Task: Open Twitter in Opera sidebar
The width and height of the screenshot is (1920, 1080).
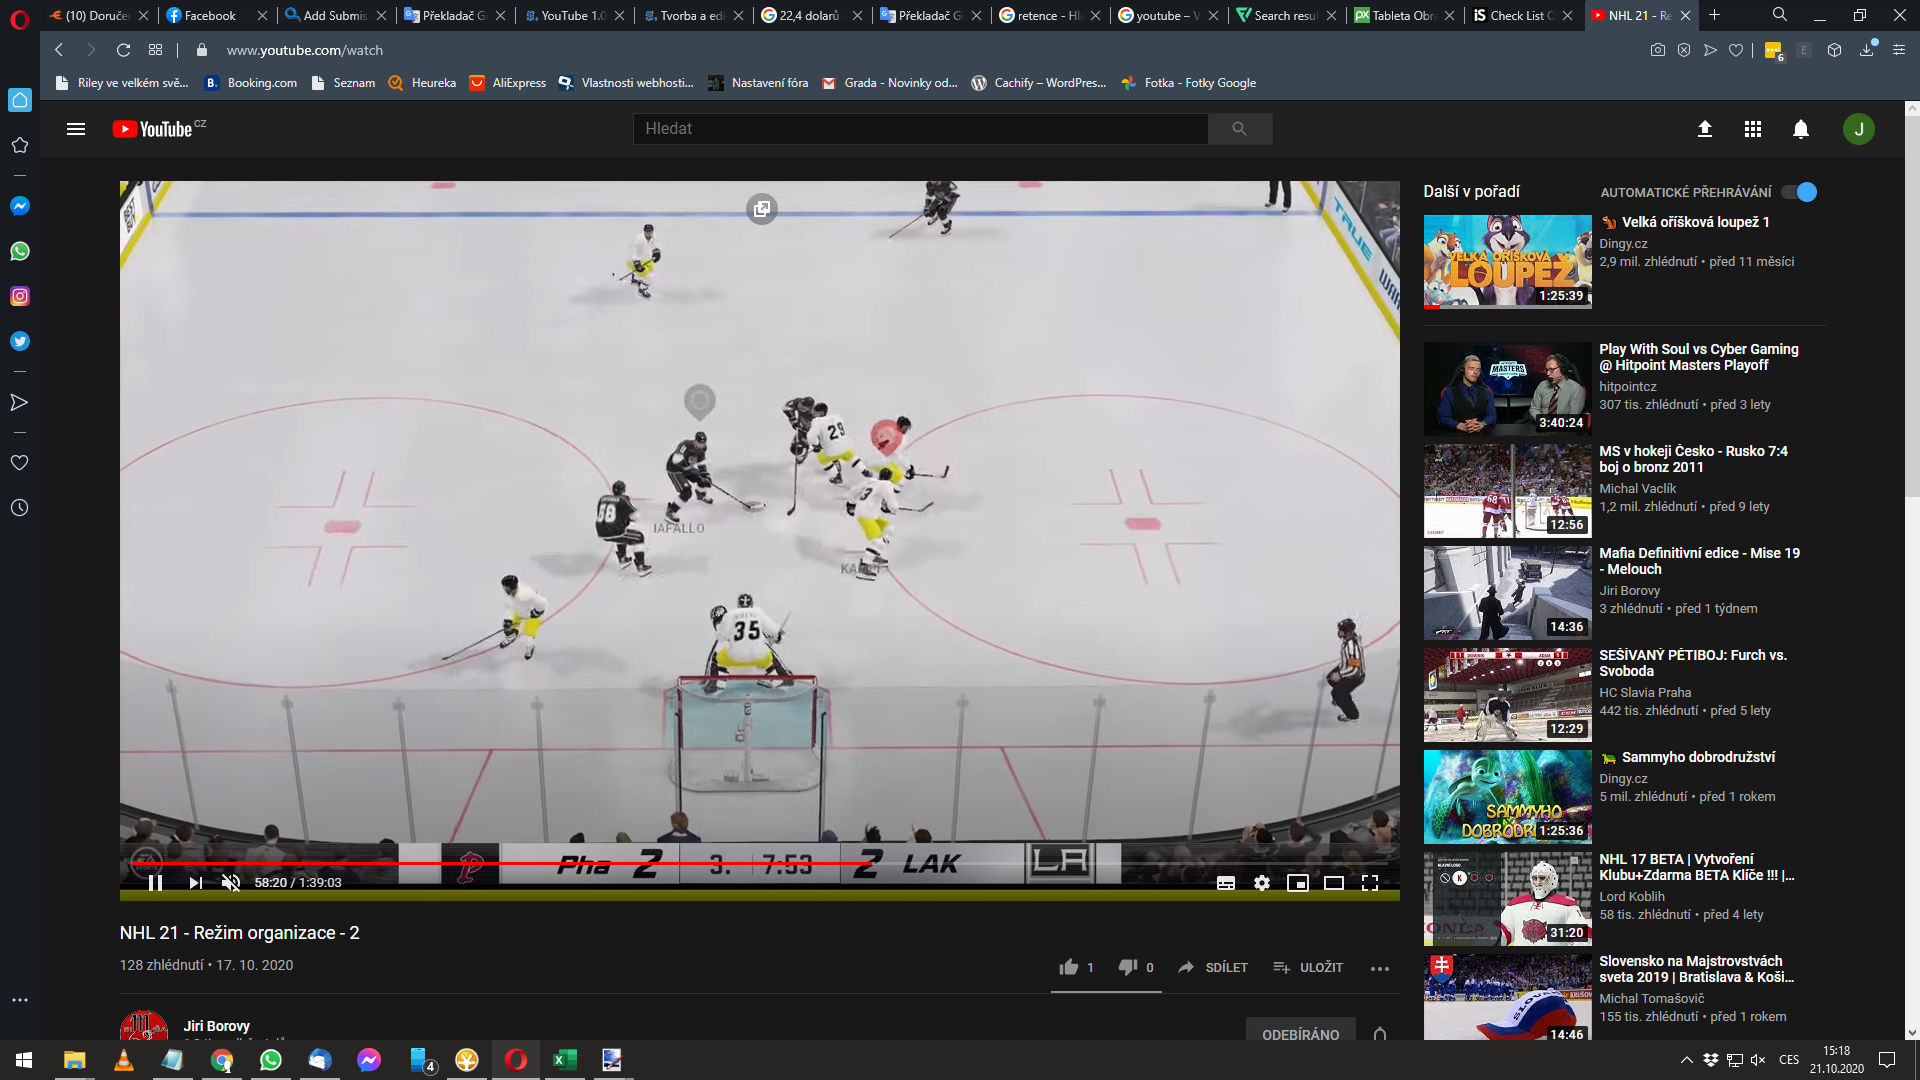Action: click(19, 341)
